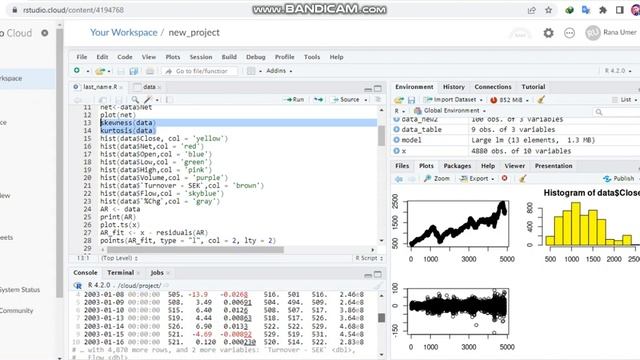Click the Zoom plot button

tap(437, 179)
